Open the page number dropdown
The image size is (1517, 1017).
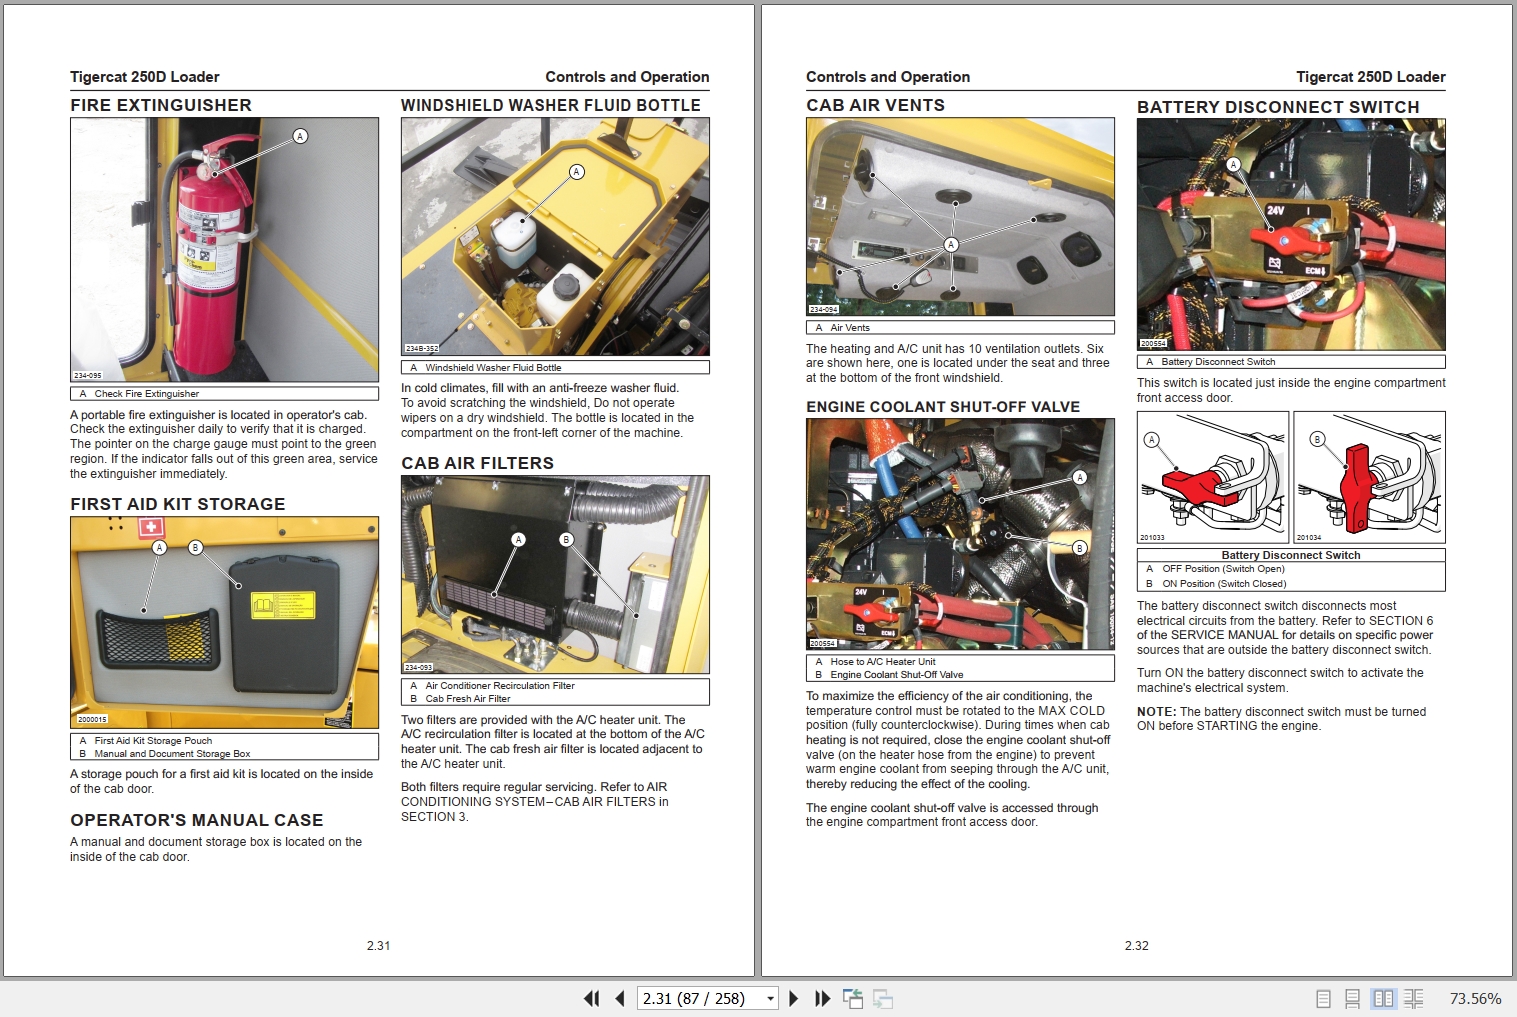pos(769,998)
